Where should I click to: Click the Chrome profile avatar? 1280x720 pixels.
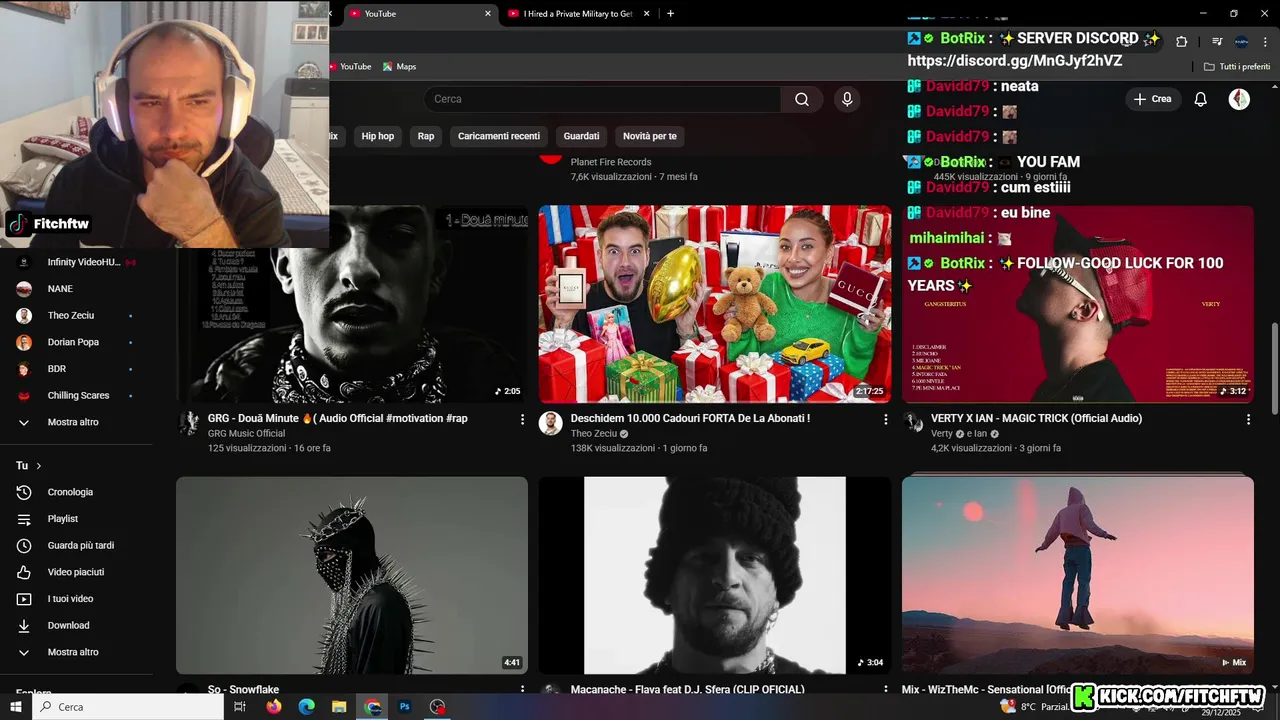[x=1241, y=42]
